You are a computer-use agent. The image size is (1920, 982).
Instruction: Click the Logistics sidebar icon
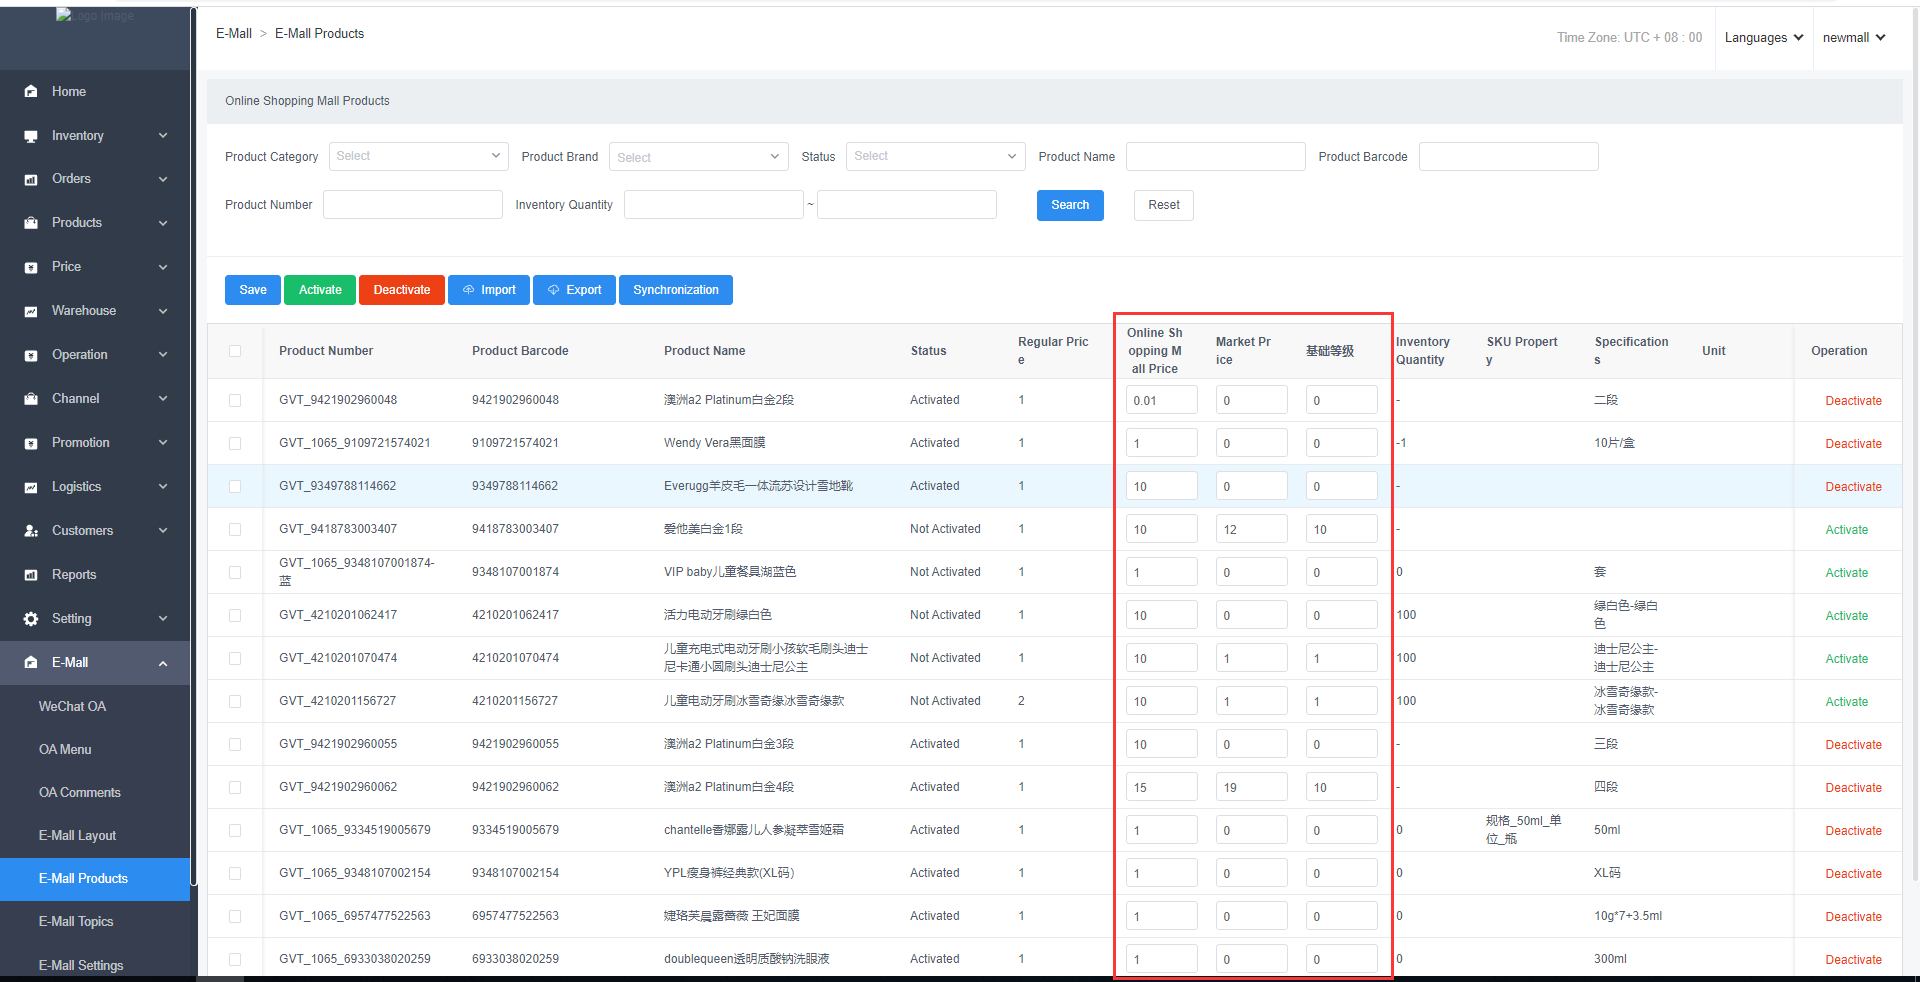click(31, 487)
